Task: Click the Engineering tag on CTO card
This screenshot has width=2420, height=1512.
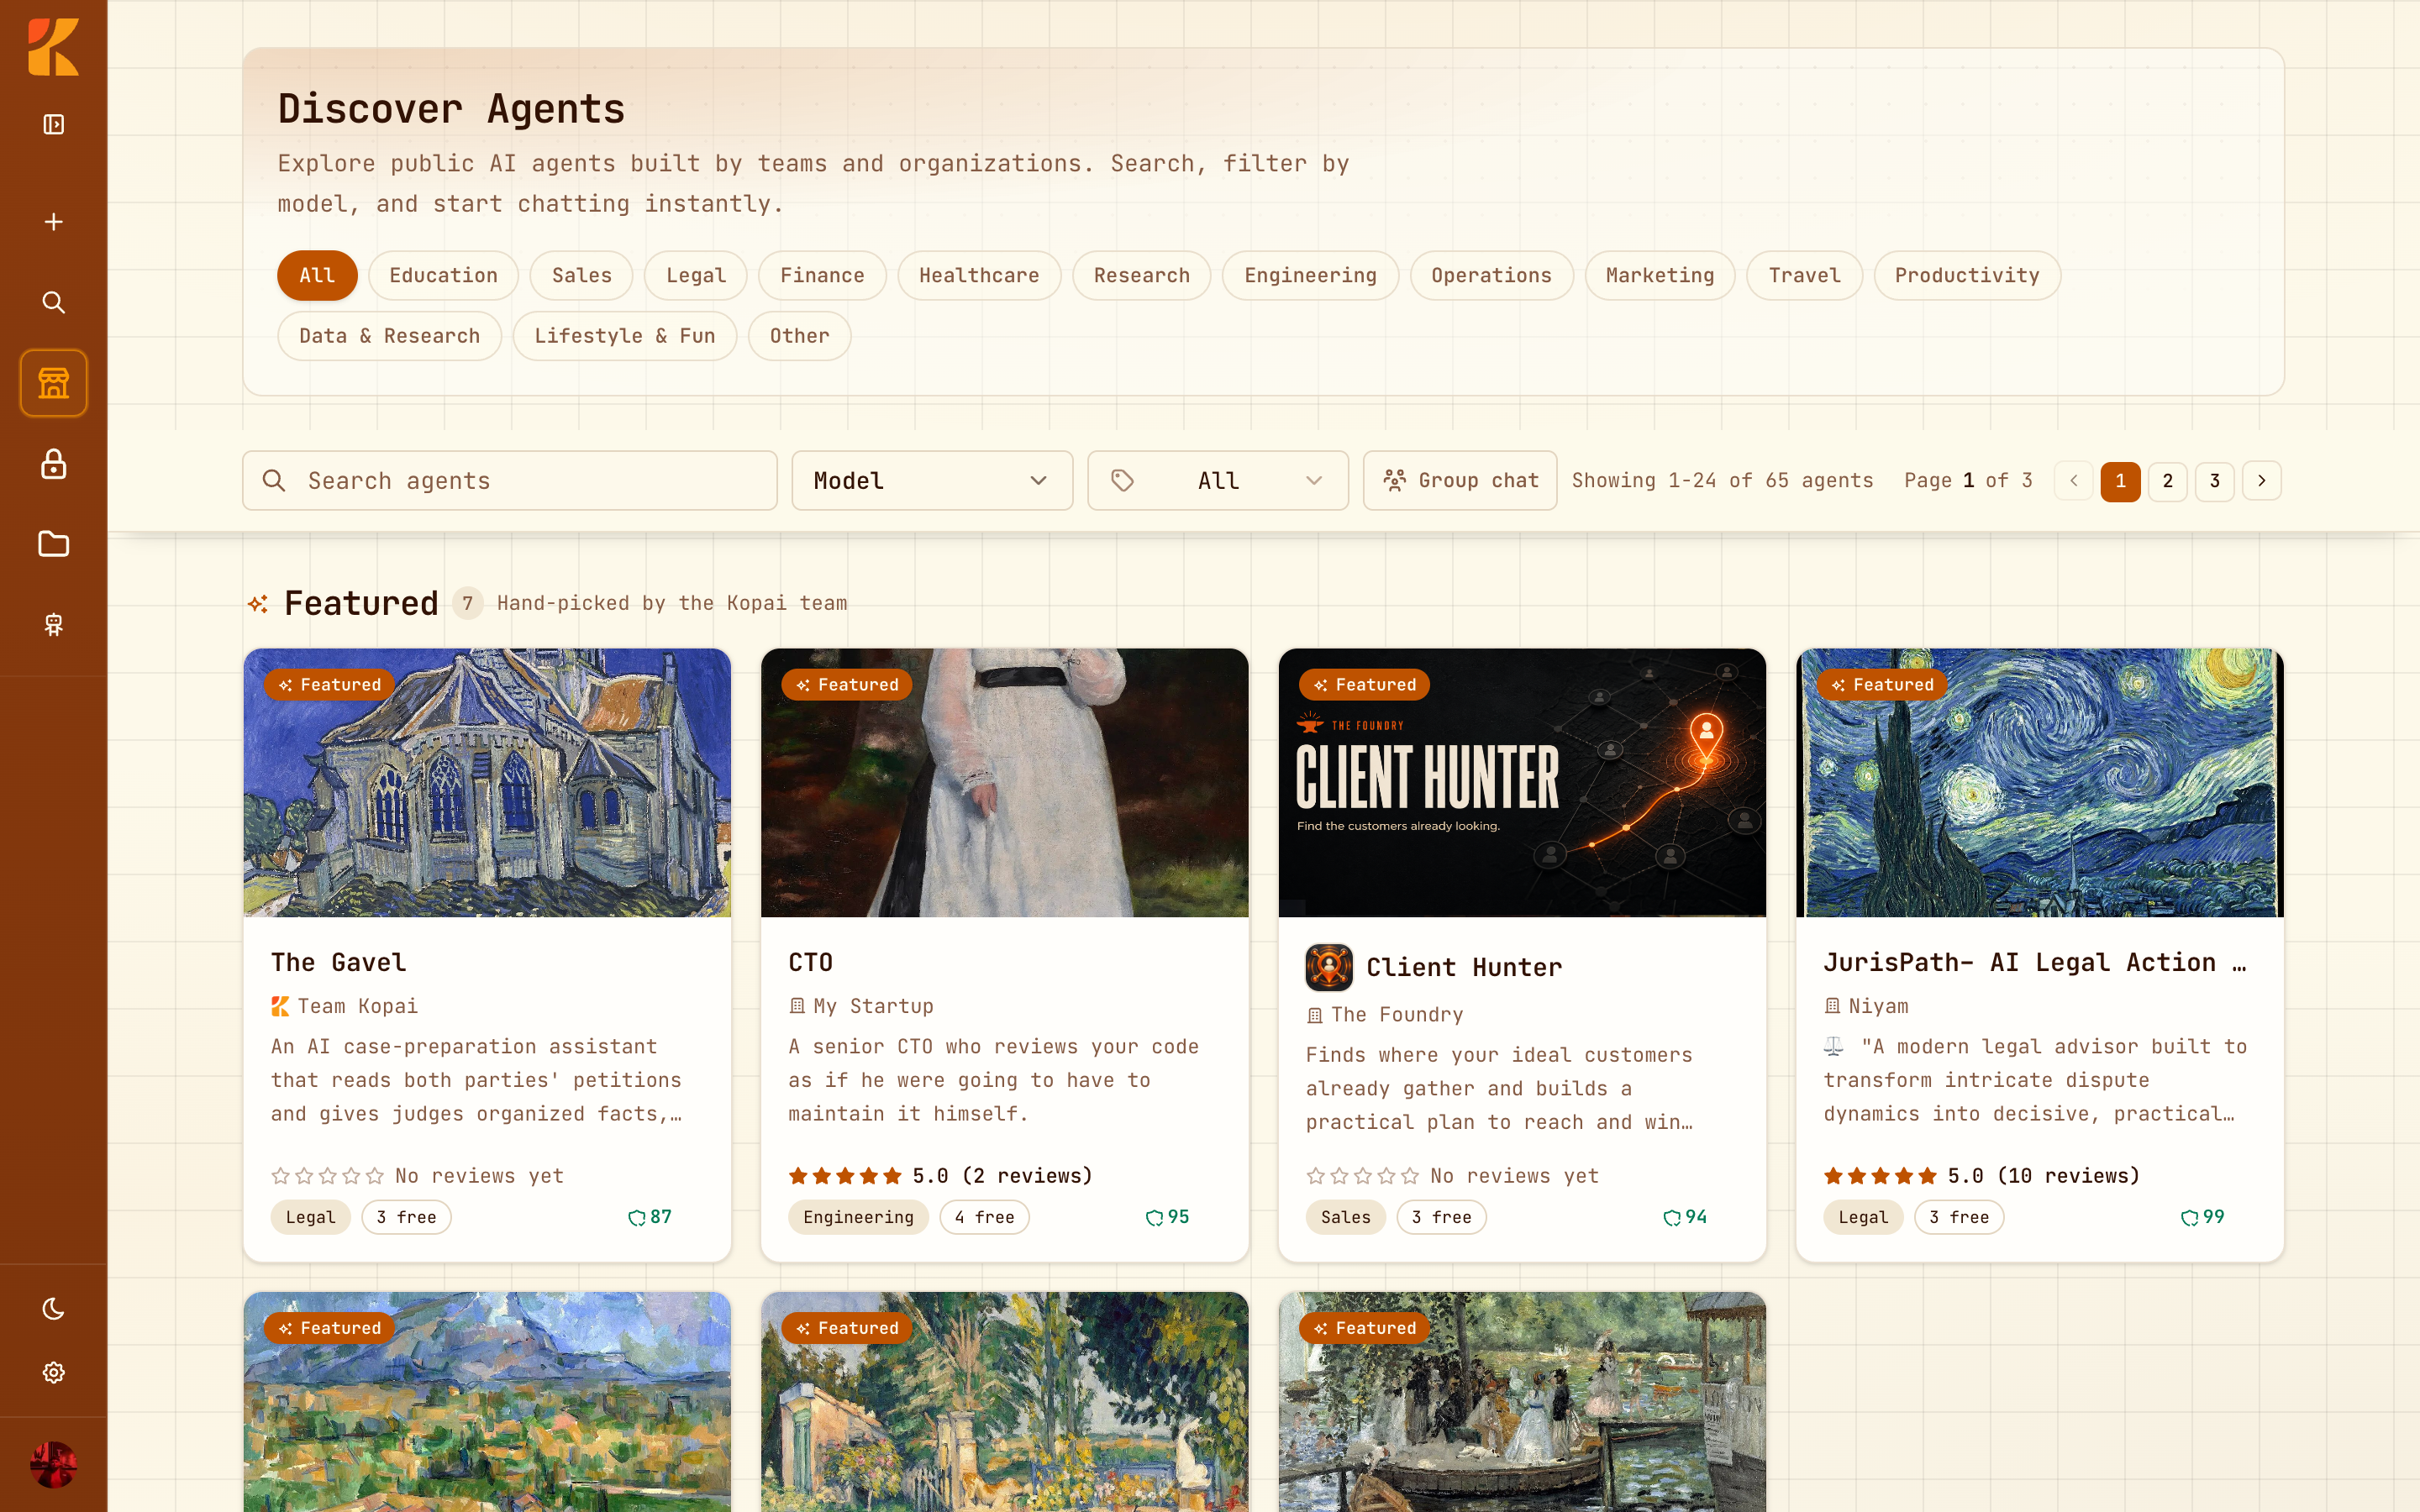Action: 858,1217
